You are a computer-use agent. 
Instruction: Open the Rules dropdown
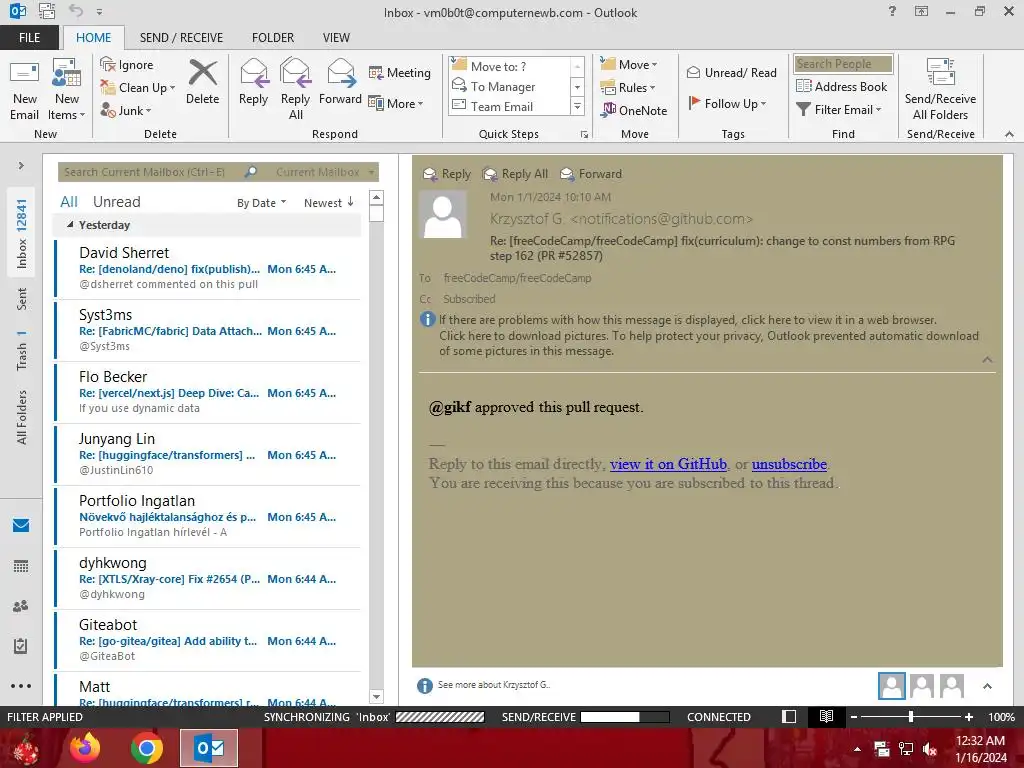point(628,87)
